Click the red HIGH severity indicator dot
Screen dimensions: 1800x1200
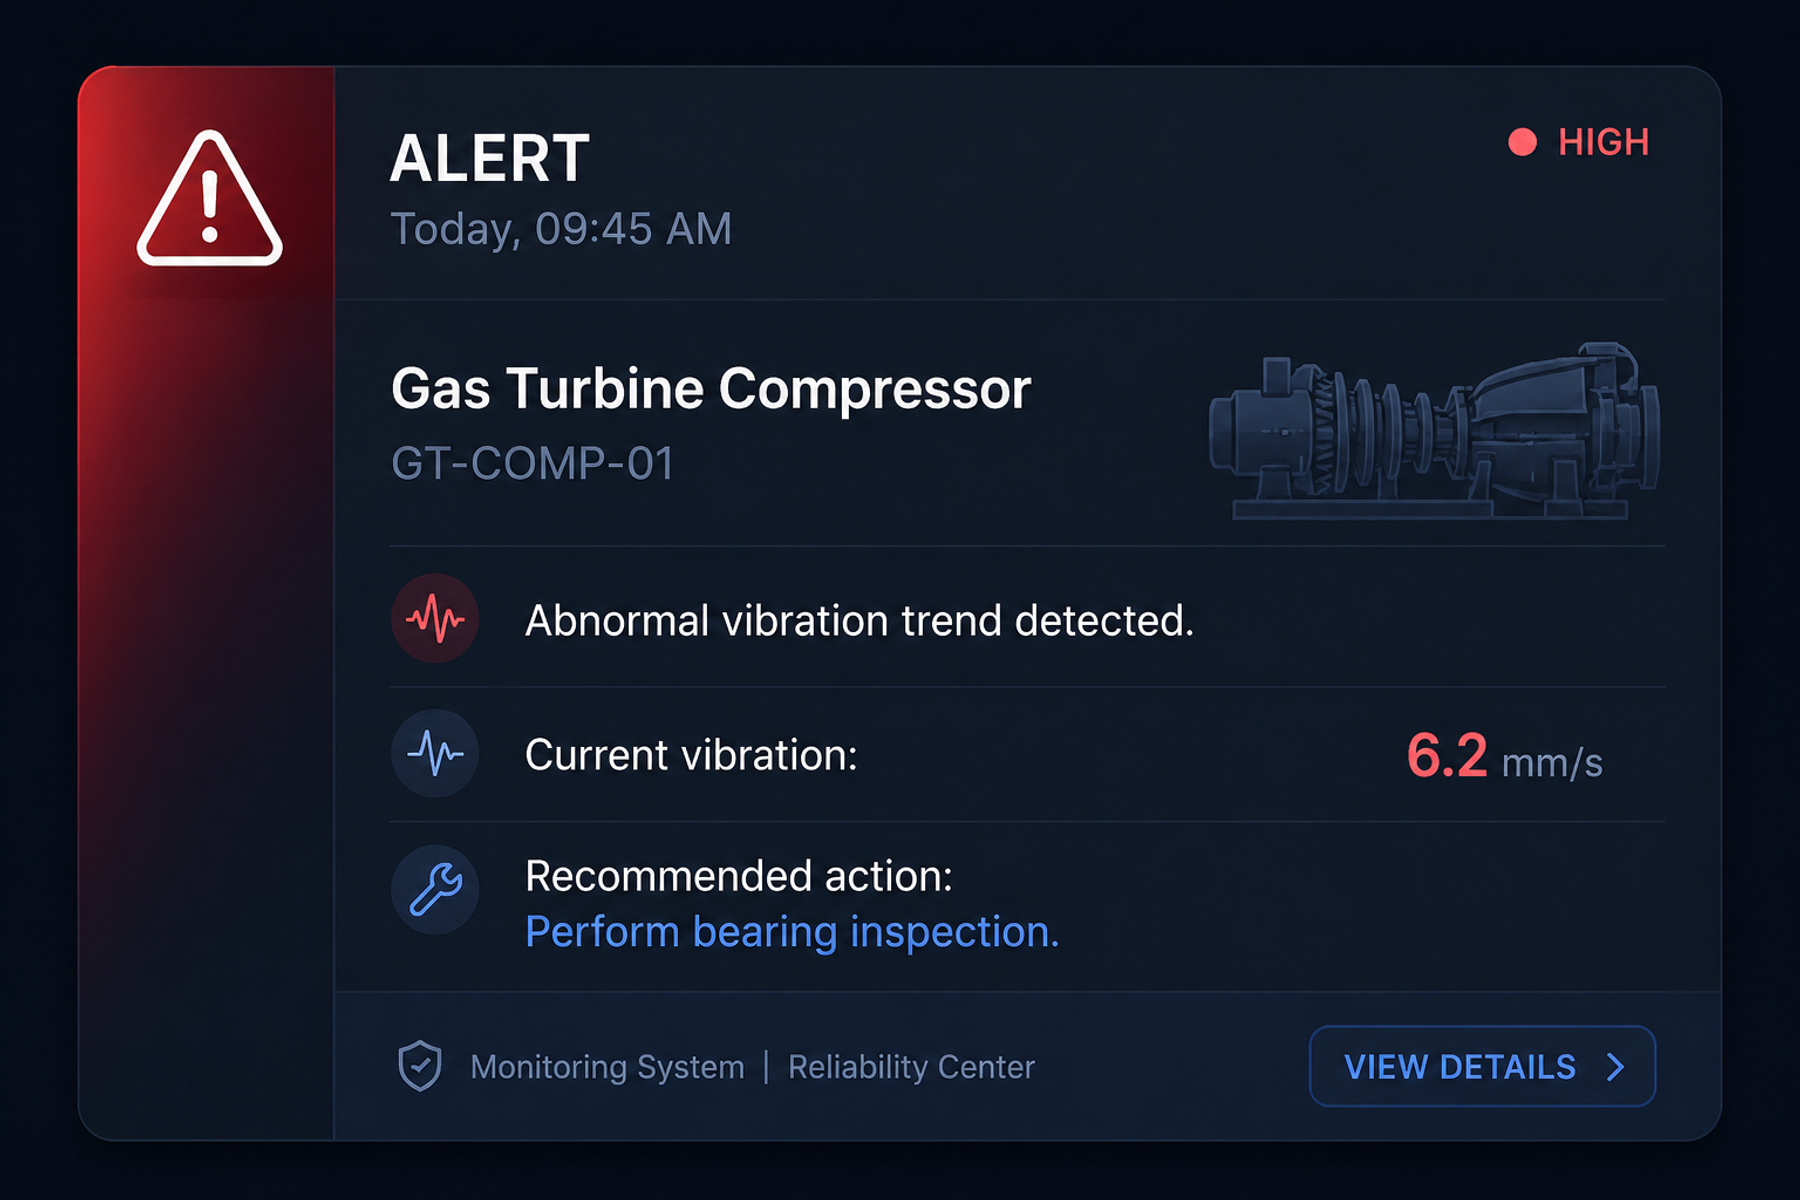1522,142
